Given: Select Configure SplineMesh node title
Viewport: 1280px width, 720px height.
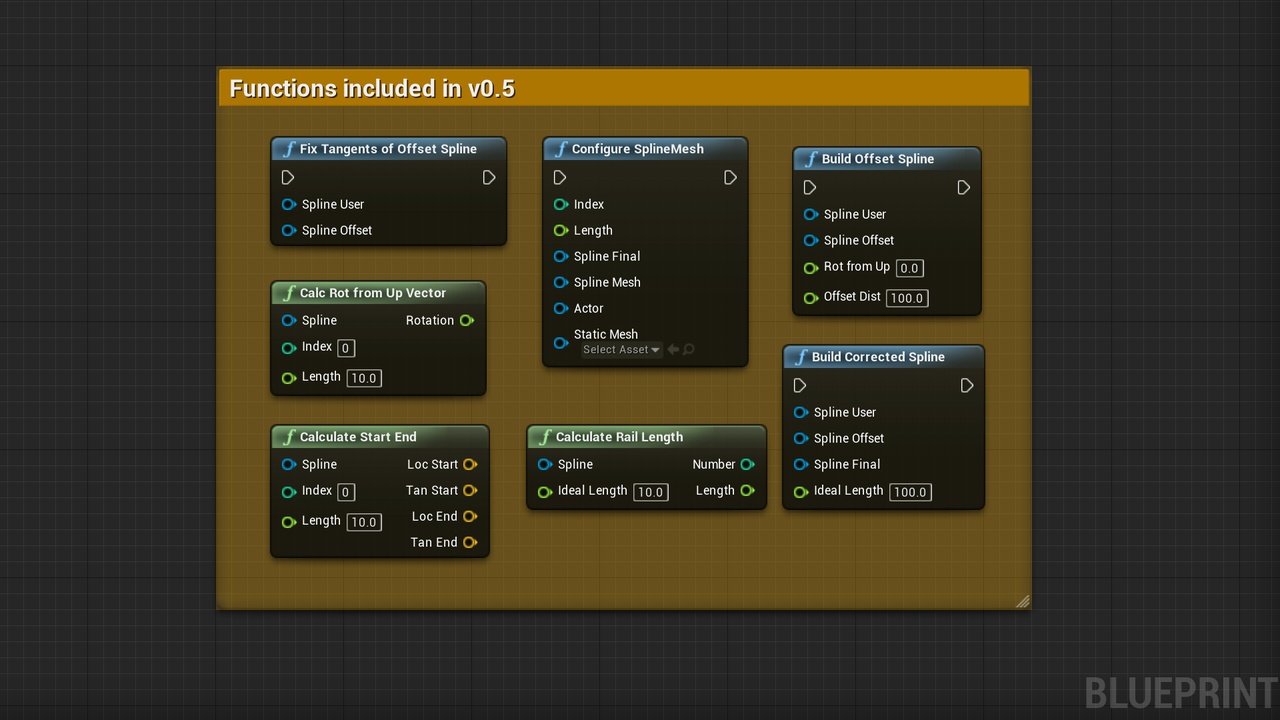Looking at the screenshot, I should pos(638,149).
